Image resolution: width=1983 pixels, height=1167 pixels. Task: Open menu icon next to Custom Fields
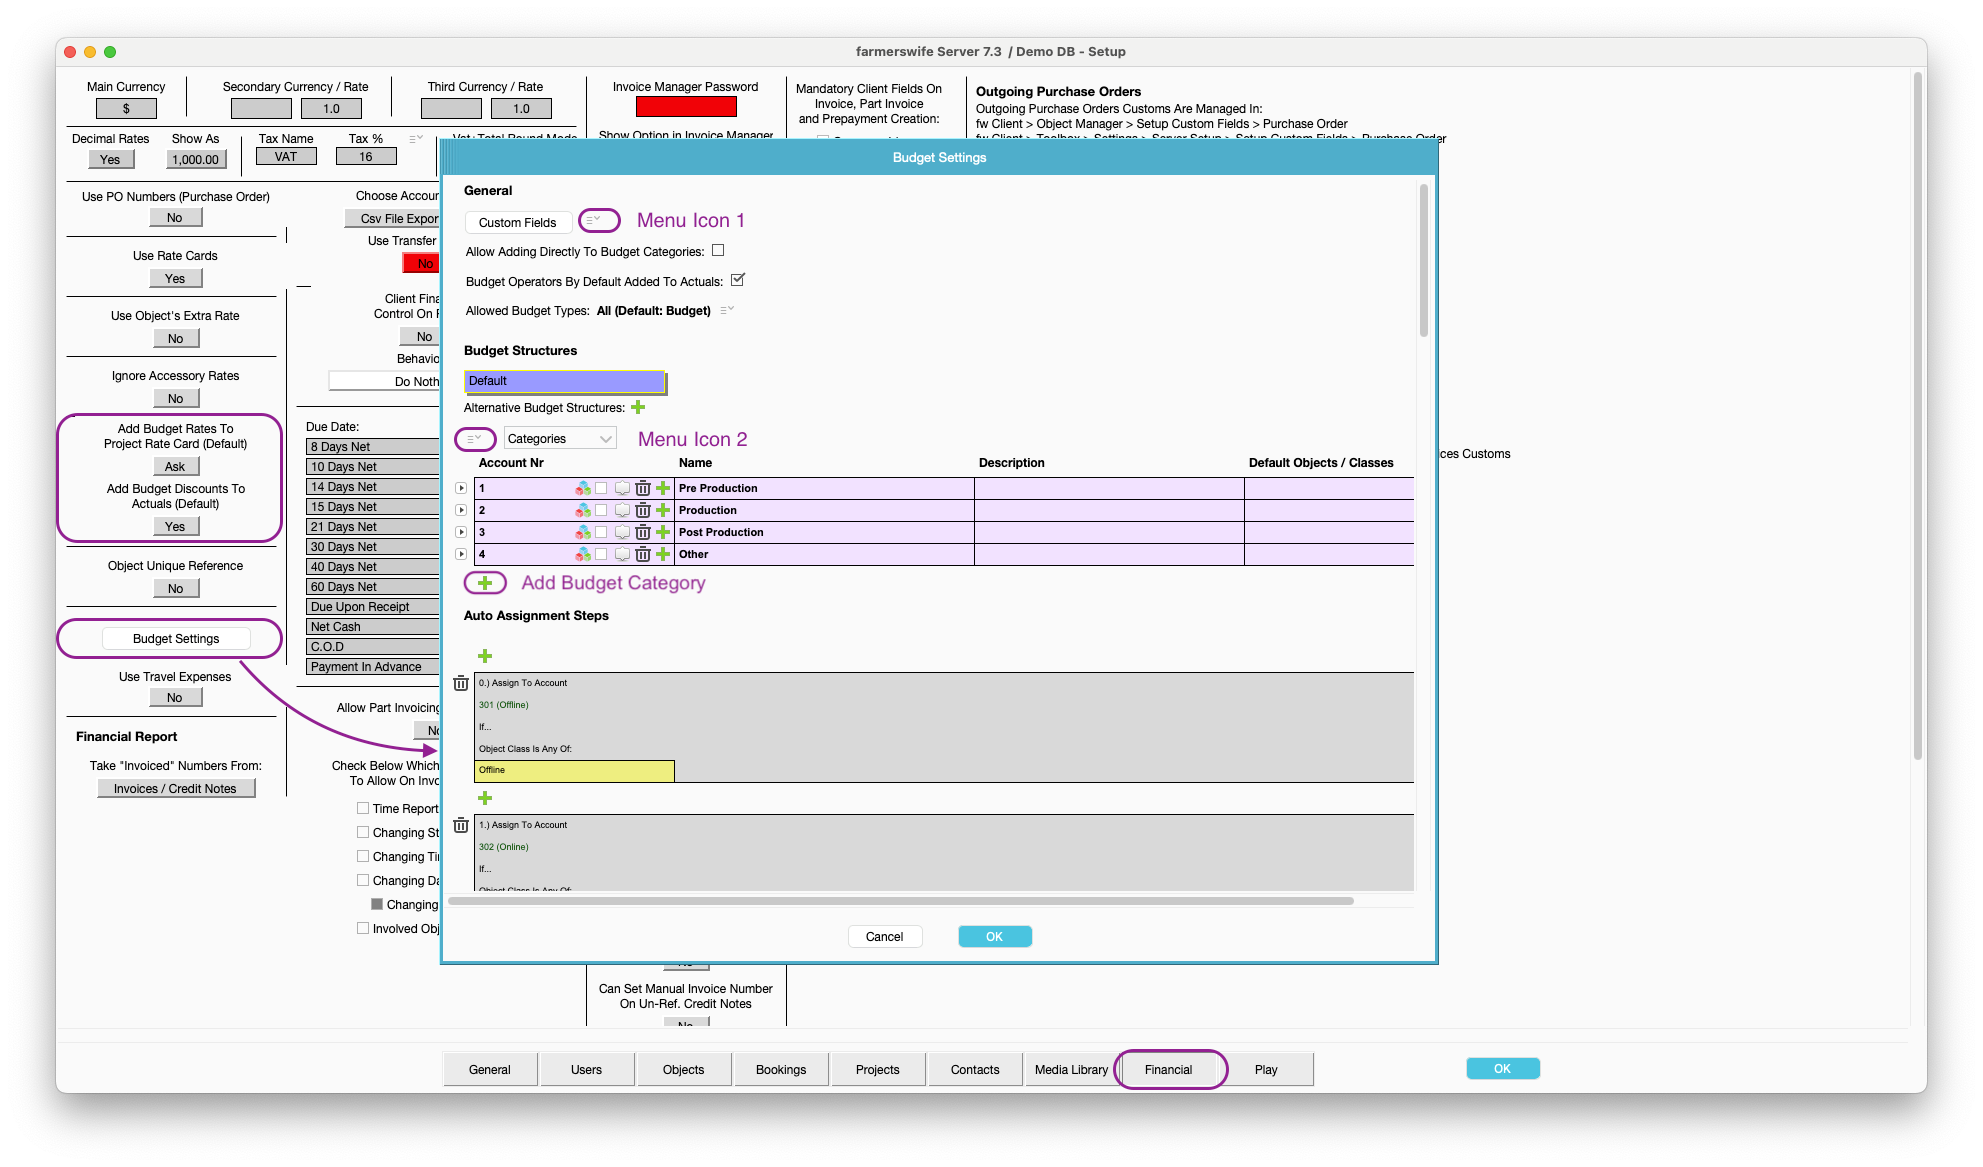594,221
